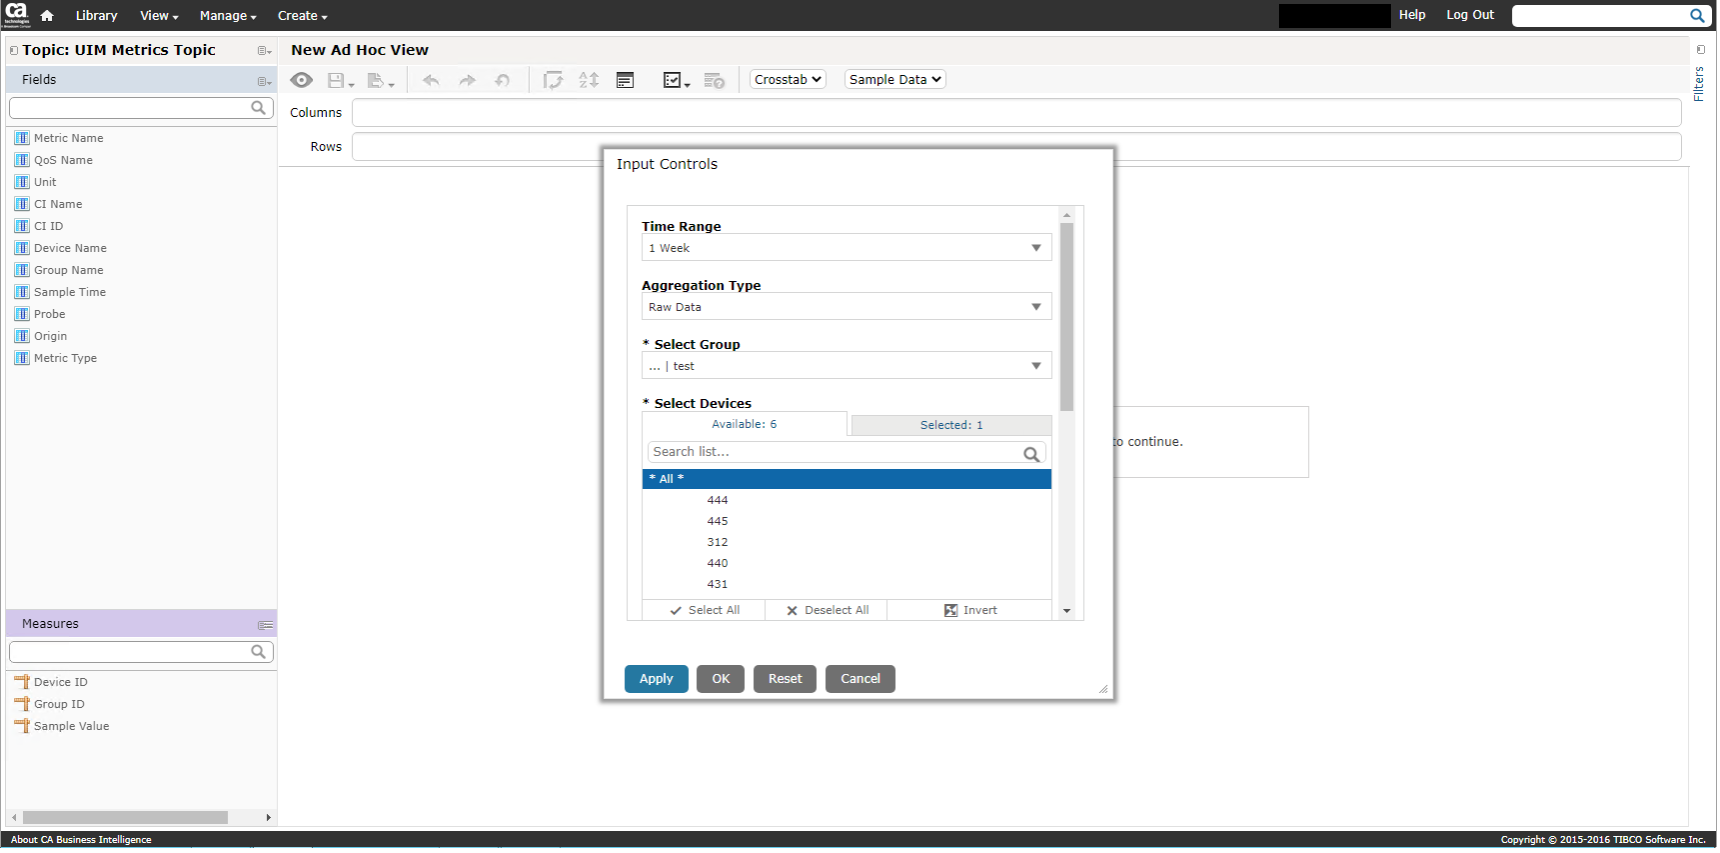The height and width of the screenshot is (853, 1720).
Task: Select device 444 in the list
Action: click(717, 500)
